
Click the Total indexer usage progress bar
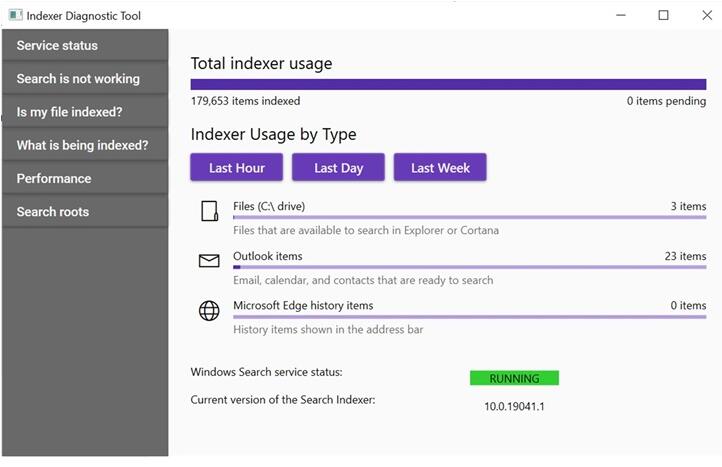pos(448,84)
